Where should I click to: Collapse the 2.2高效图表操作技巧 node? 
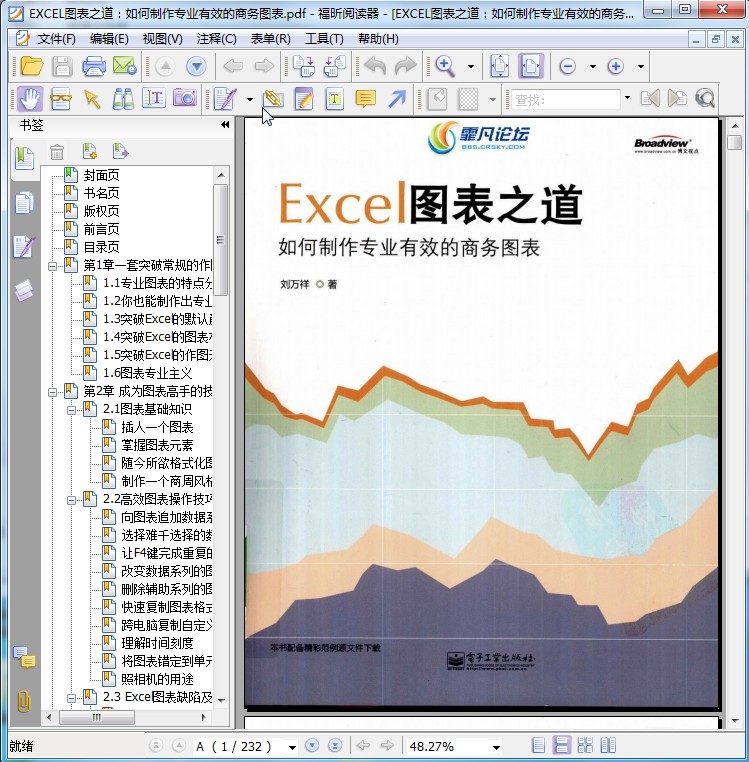[x=71, y=500]
